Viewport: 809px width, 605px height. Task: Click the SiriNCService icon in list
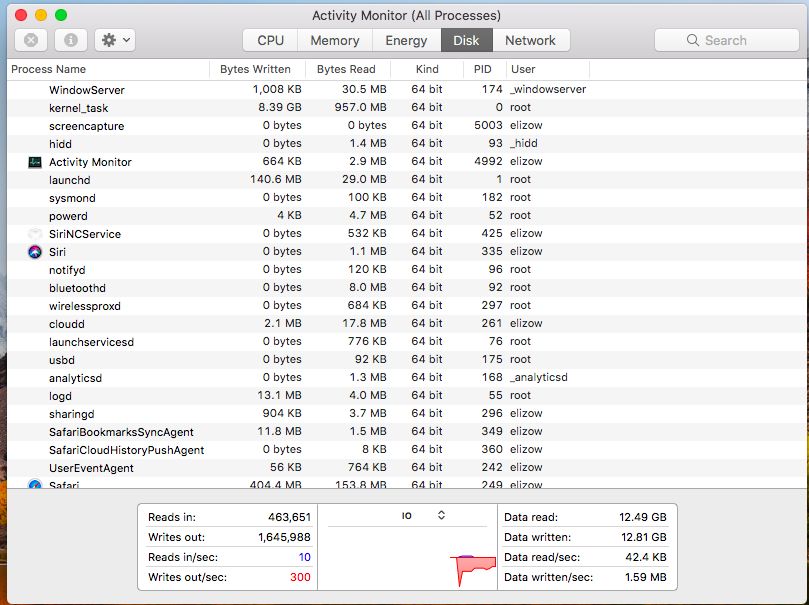35,234
